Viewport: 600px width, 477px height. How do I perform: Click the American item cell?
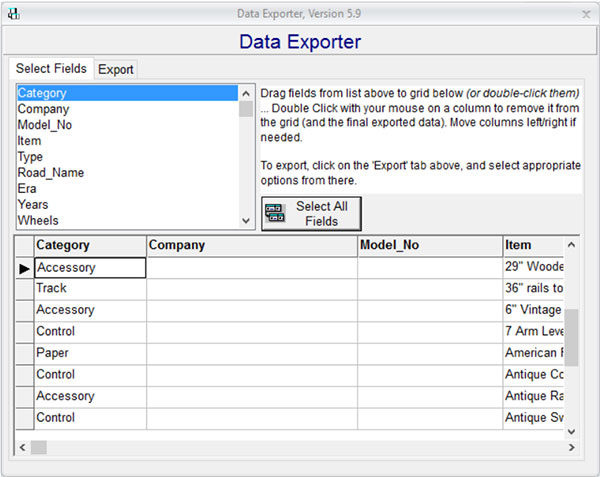coord(533,353)
